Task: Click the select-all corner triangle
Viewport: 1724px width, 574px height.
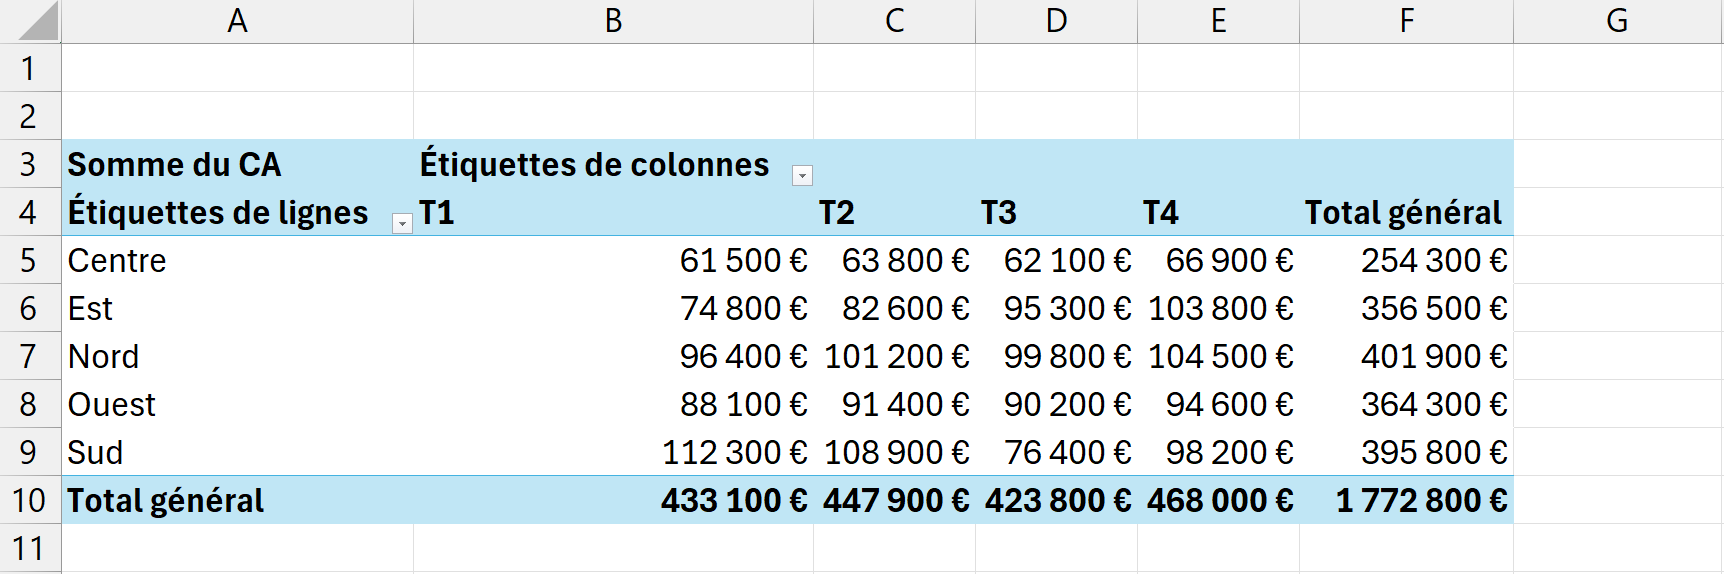Action: 38,21
